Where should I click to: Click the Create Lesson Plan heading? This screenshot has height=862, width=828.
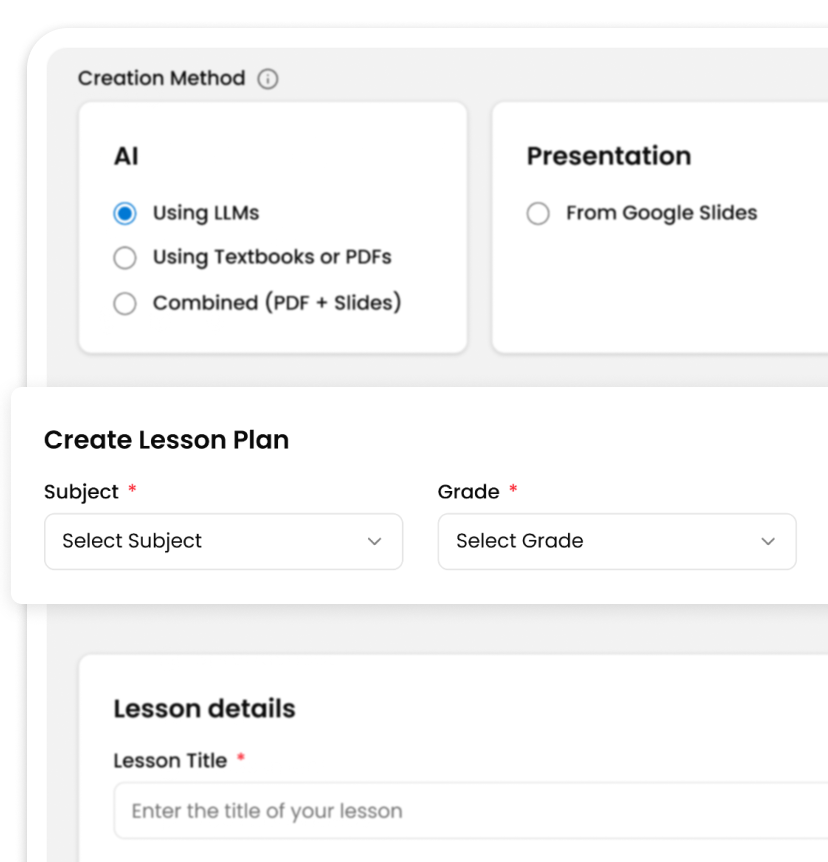[166, 440]
